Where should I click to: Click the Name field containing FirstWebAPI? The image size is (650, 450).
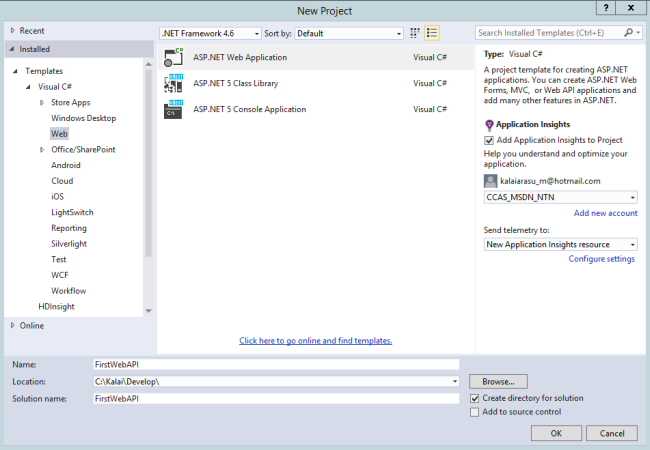point(276,365)
